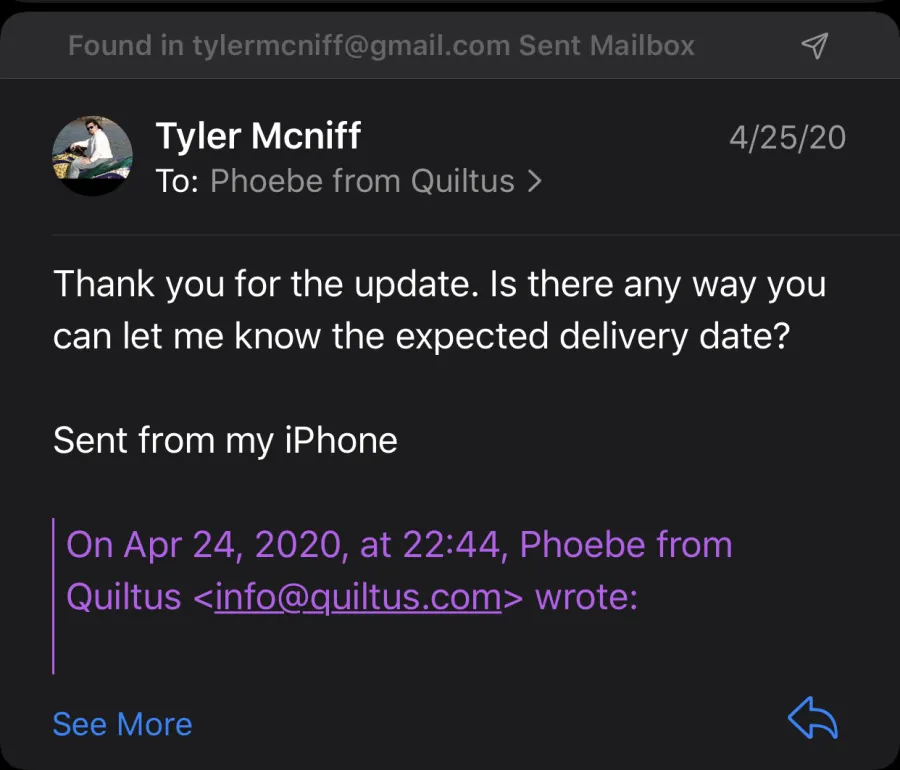The height and width of the screenshot is (770, 900).
Task: Tap the paper plane Sent Mailbox icon
Action: pyautogui.click(x=815, y=45)
